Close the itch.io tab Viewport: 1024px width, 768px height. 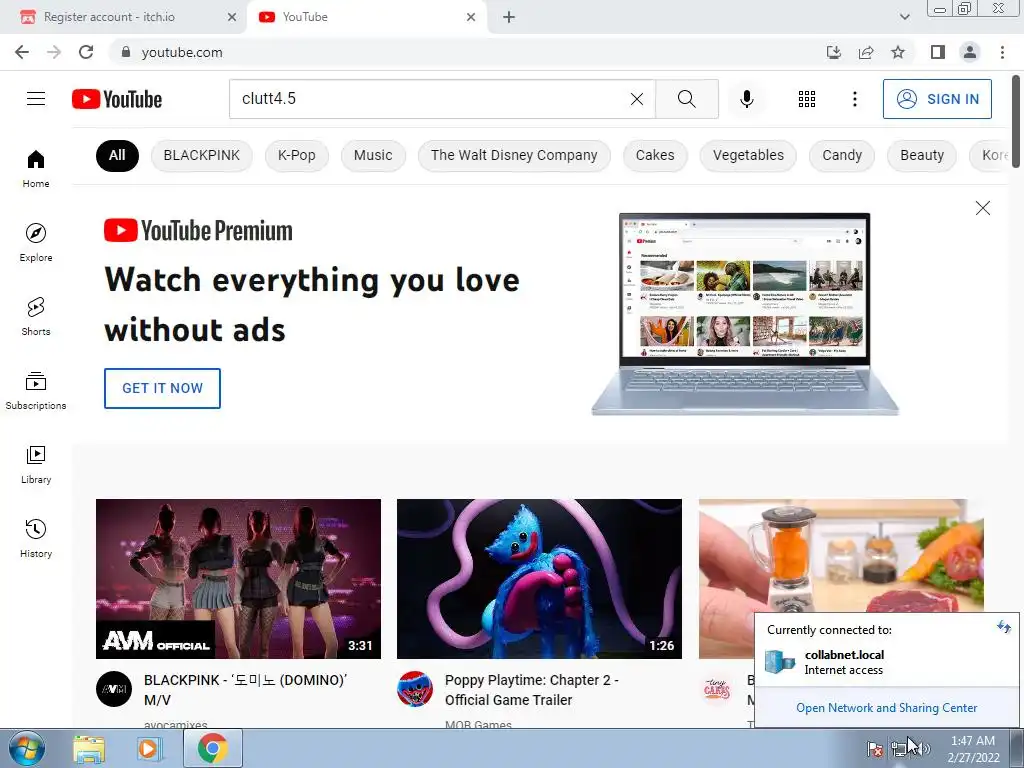click(x=232, y=17)
